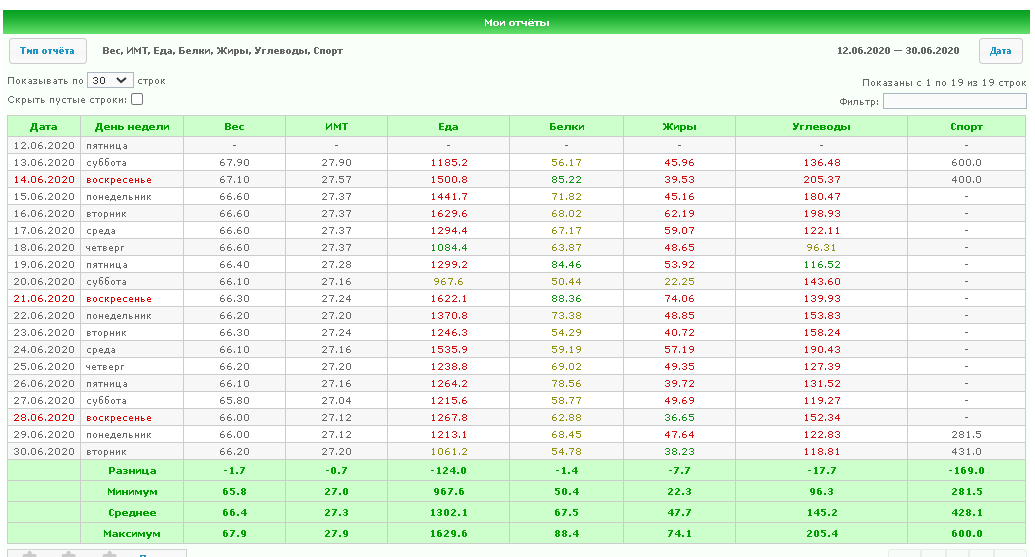Image resolution: width=1035 pixels, height=557 pixels.
Task: Click the Максимум summary row label
Action: point(132,534)
